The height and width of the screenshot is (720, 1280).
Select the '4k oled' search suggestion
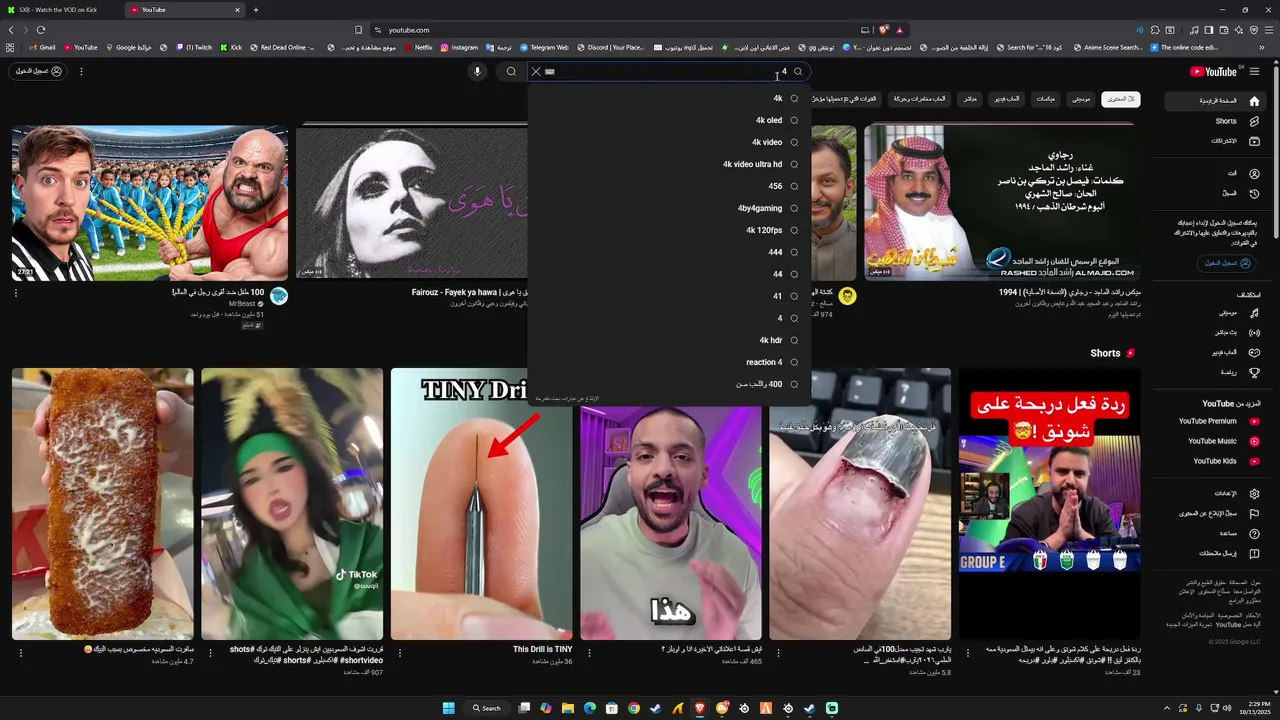(x=669, y=120)
